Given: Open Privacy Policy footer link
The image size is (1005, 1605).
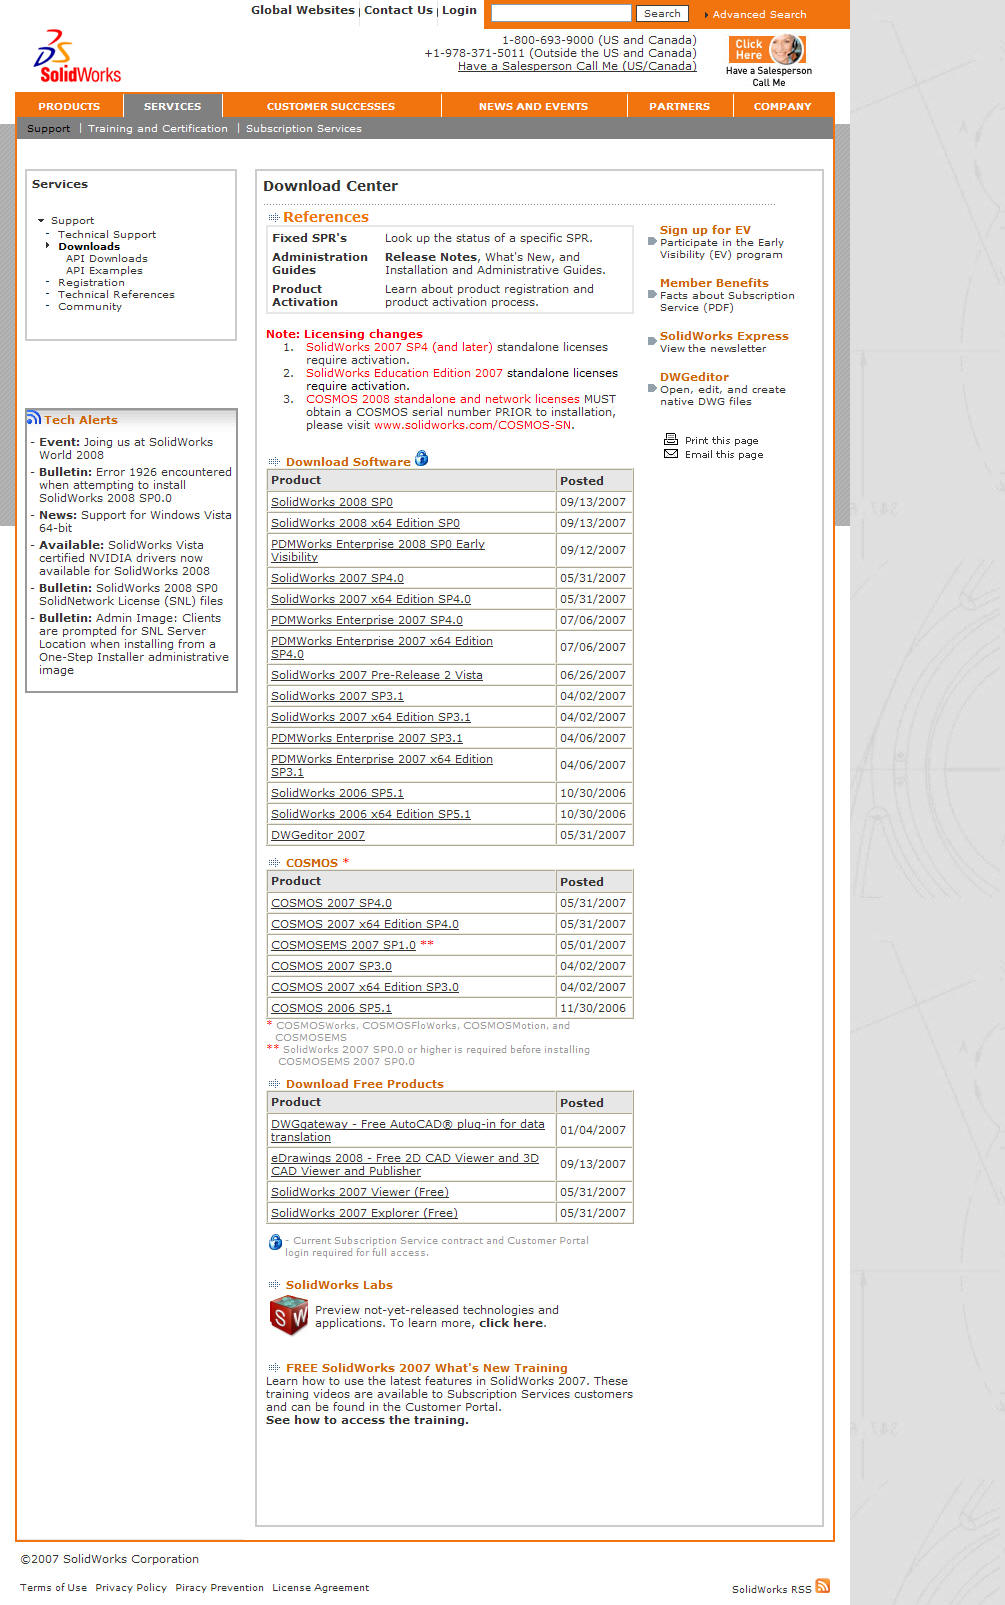Looking at the screenshot, I should pos(131,1587).
